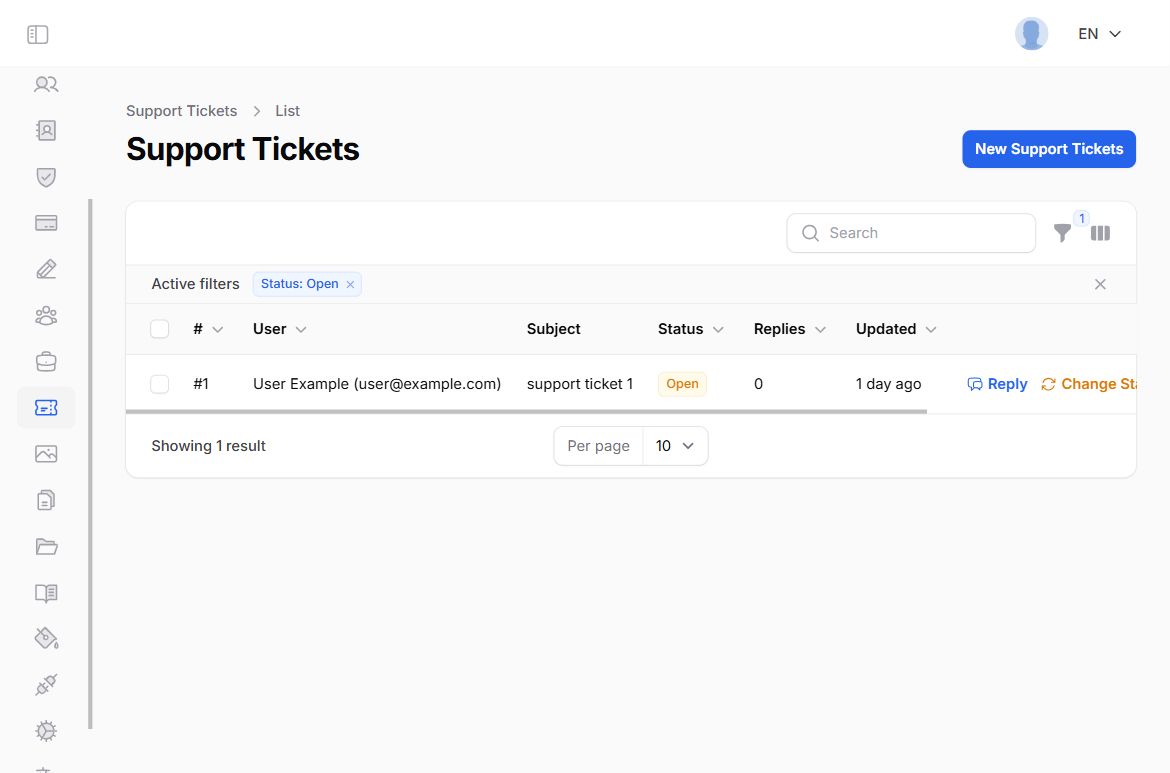Open the filter funnel icon

pyautogui.click(x=1062, y=233)
